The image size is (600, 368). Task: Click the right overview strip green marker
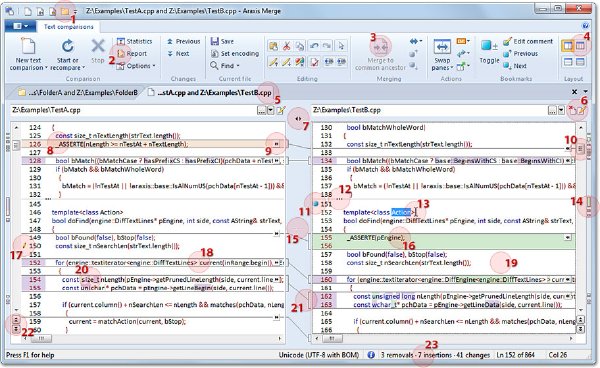pyautogui.click(x=589, y=202)
